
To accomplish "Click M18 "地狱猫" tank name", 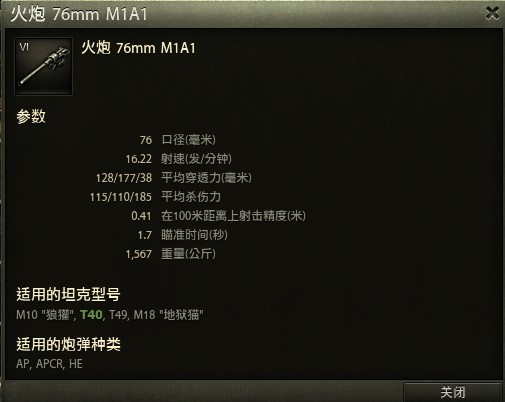I will 168,315.
